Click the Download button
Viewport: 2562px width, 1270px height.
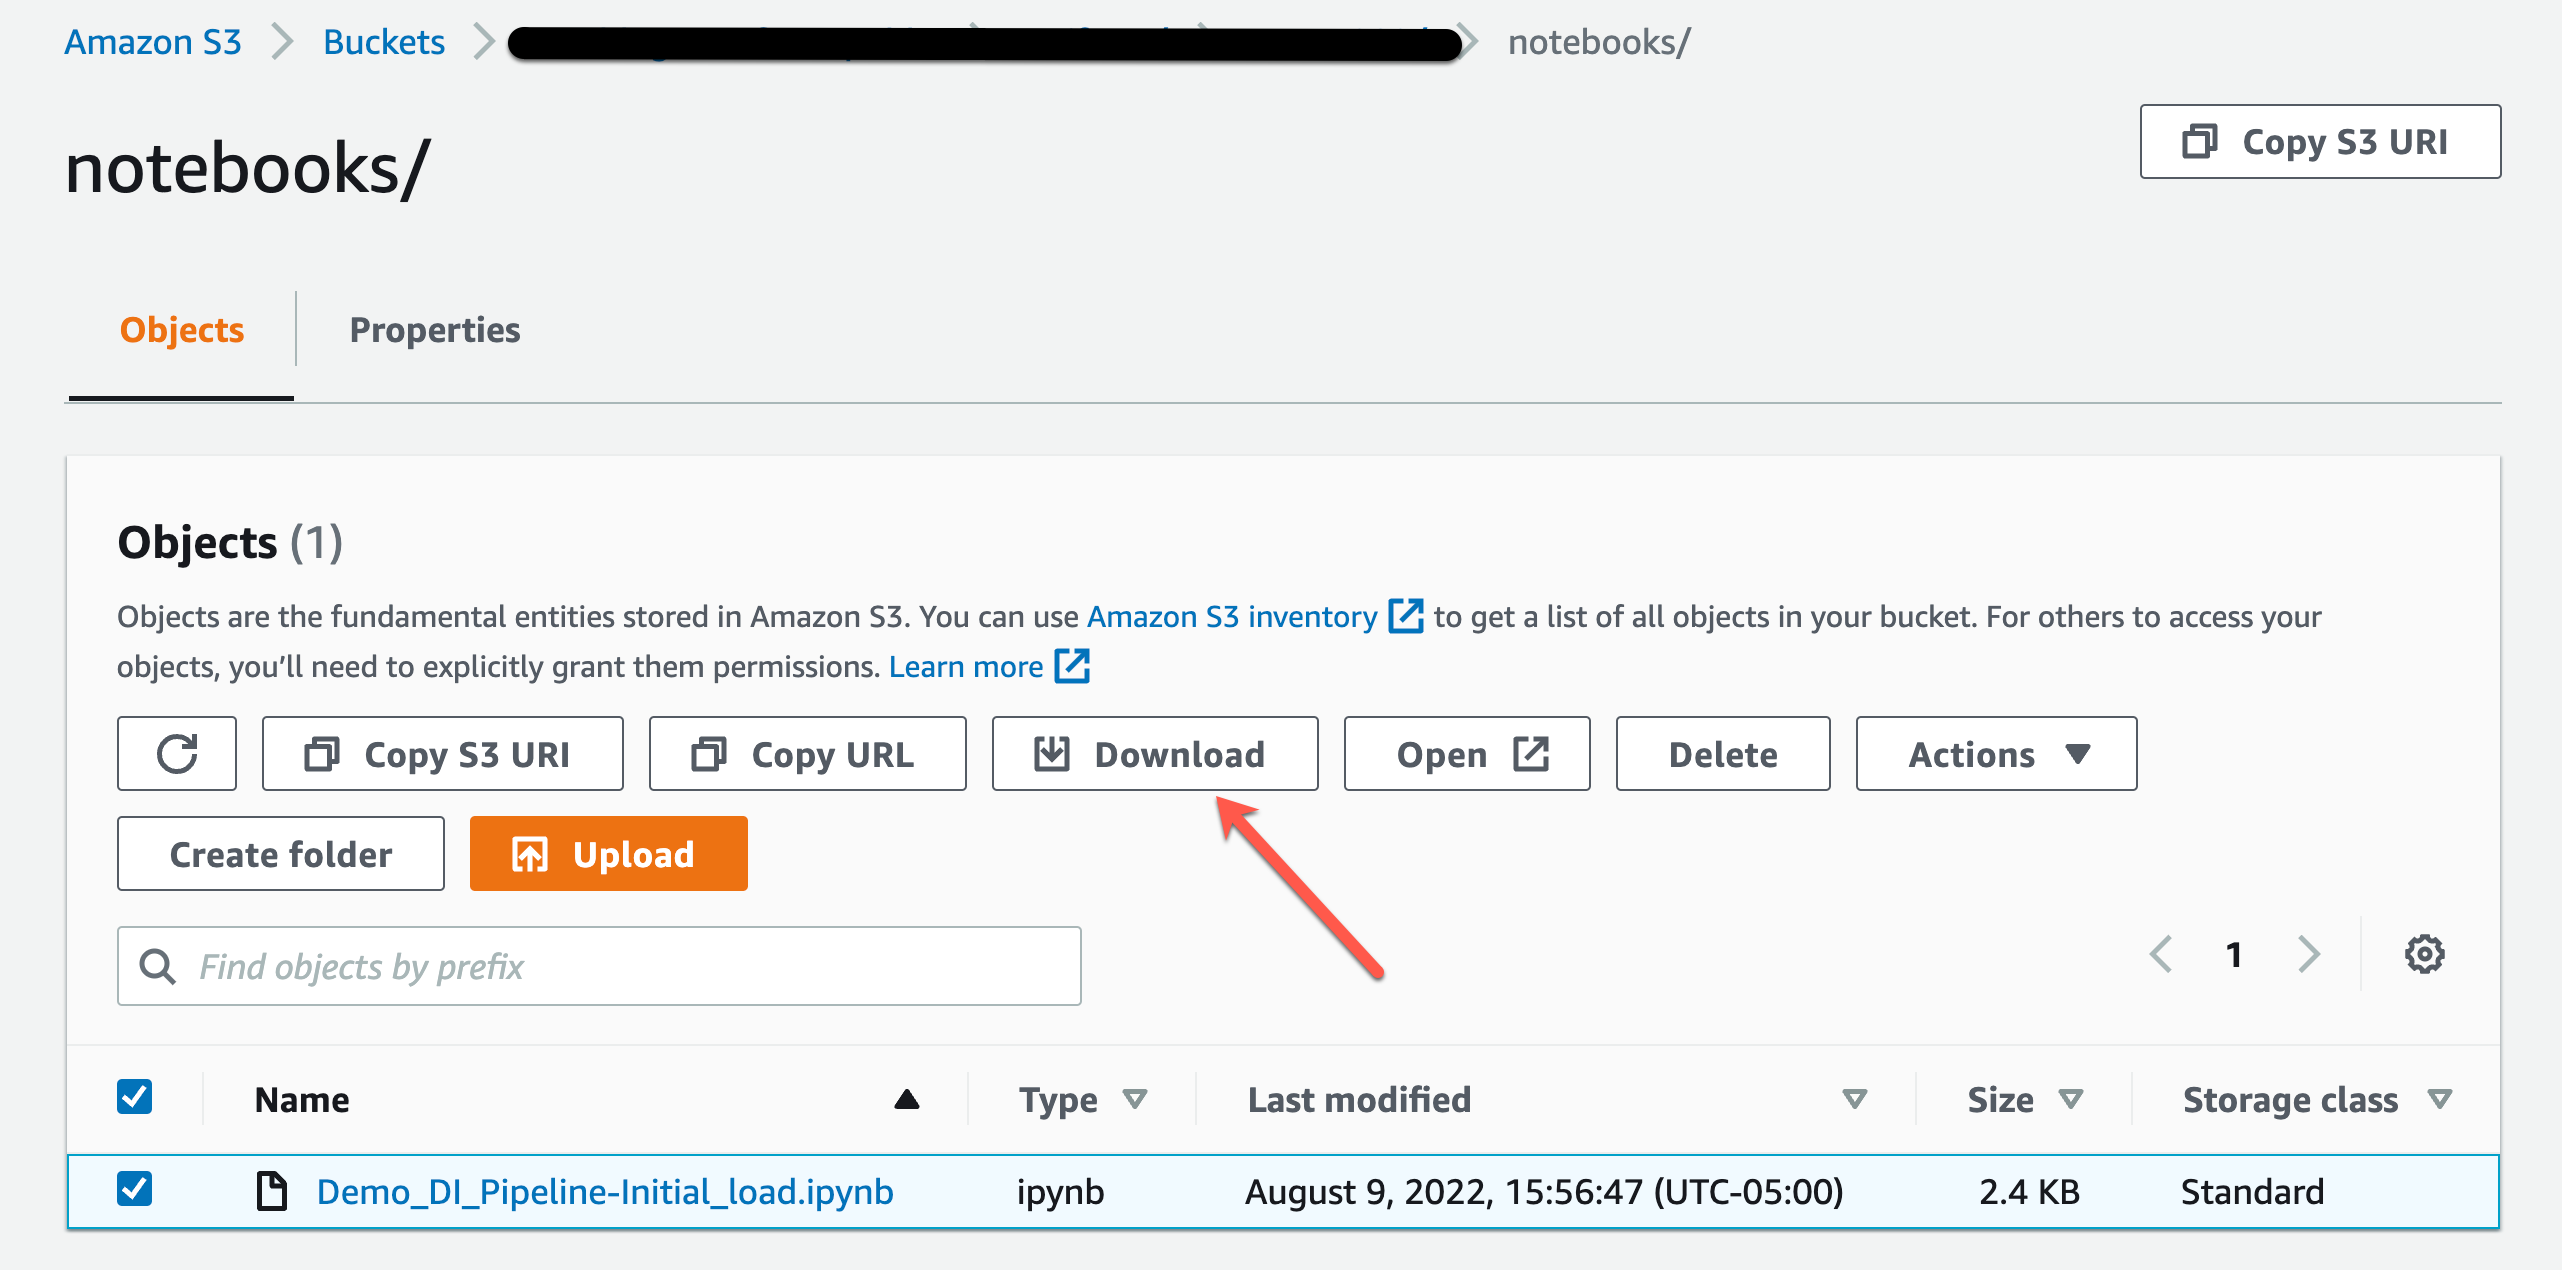[x=1154, y=754]
